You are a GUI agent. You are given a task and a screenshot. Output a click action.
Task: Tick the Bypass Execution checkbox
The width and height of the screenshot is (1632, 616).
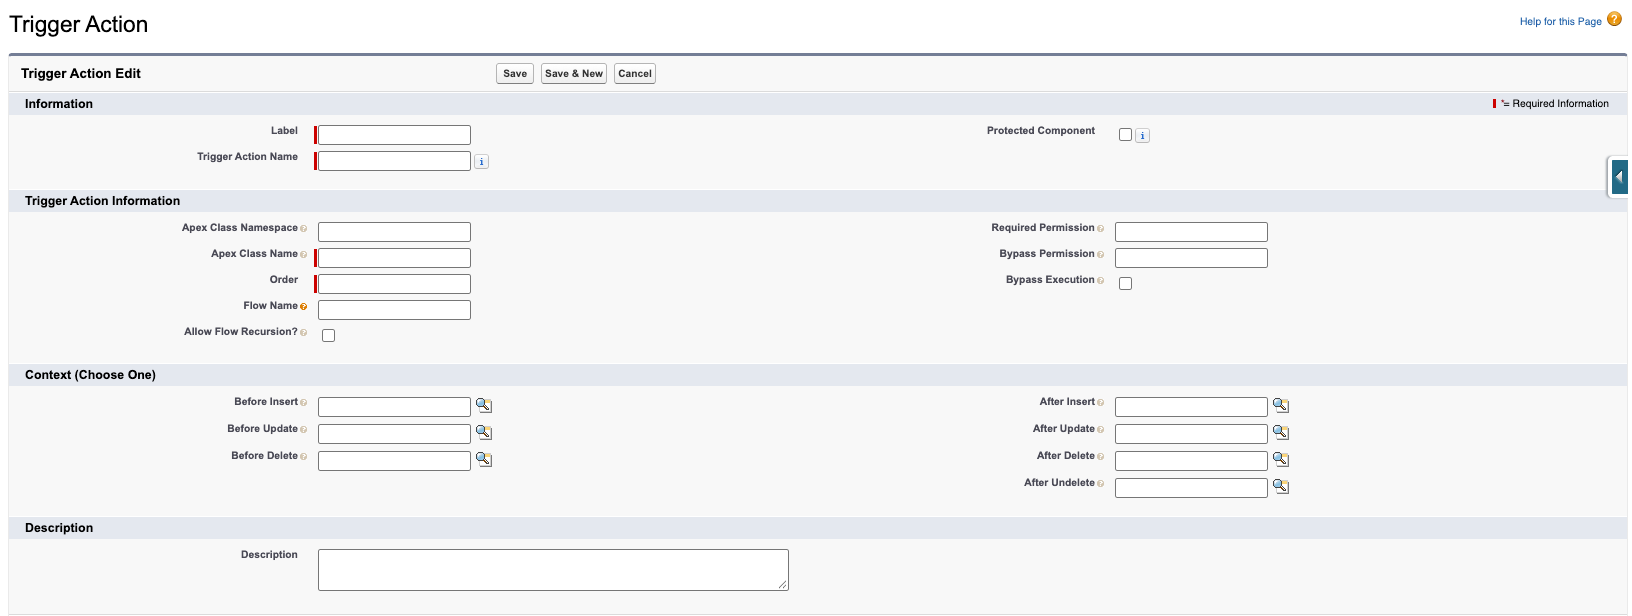tap(1126, 284)
